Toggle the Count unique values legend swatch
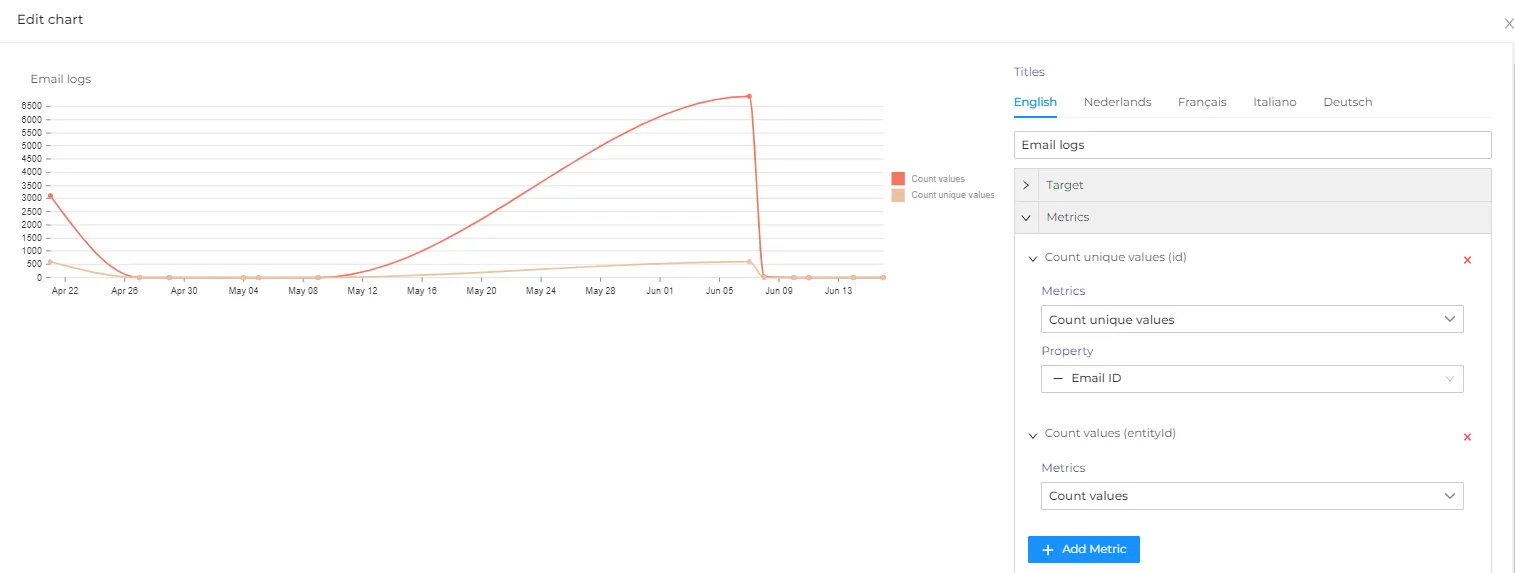The image size is (1515, 573). click(898, 195)
